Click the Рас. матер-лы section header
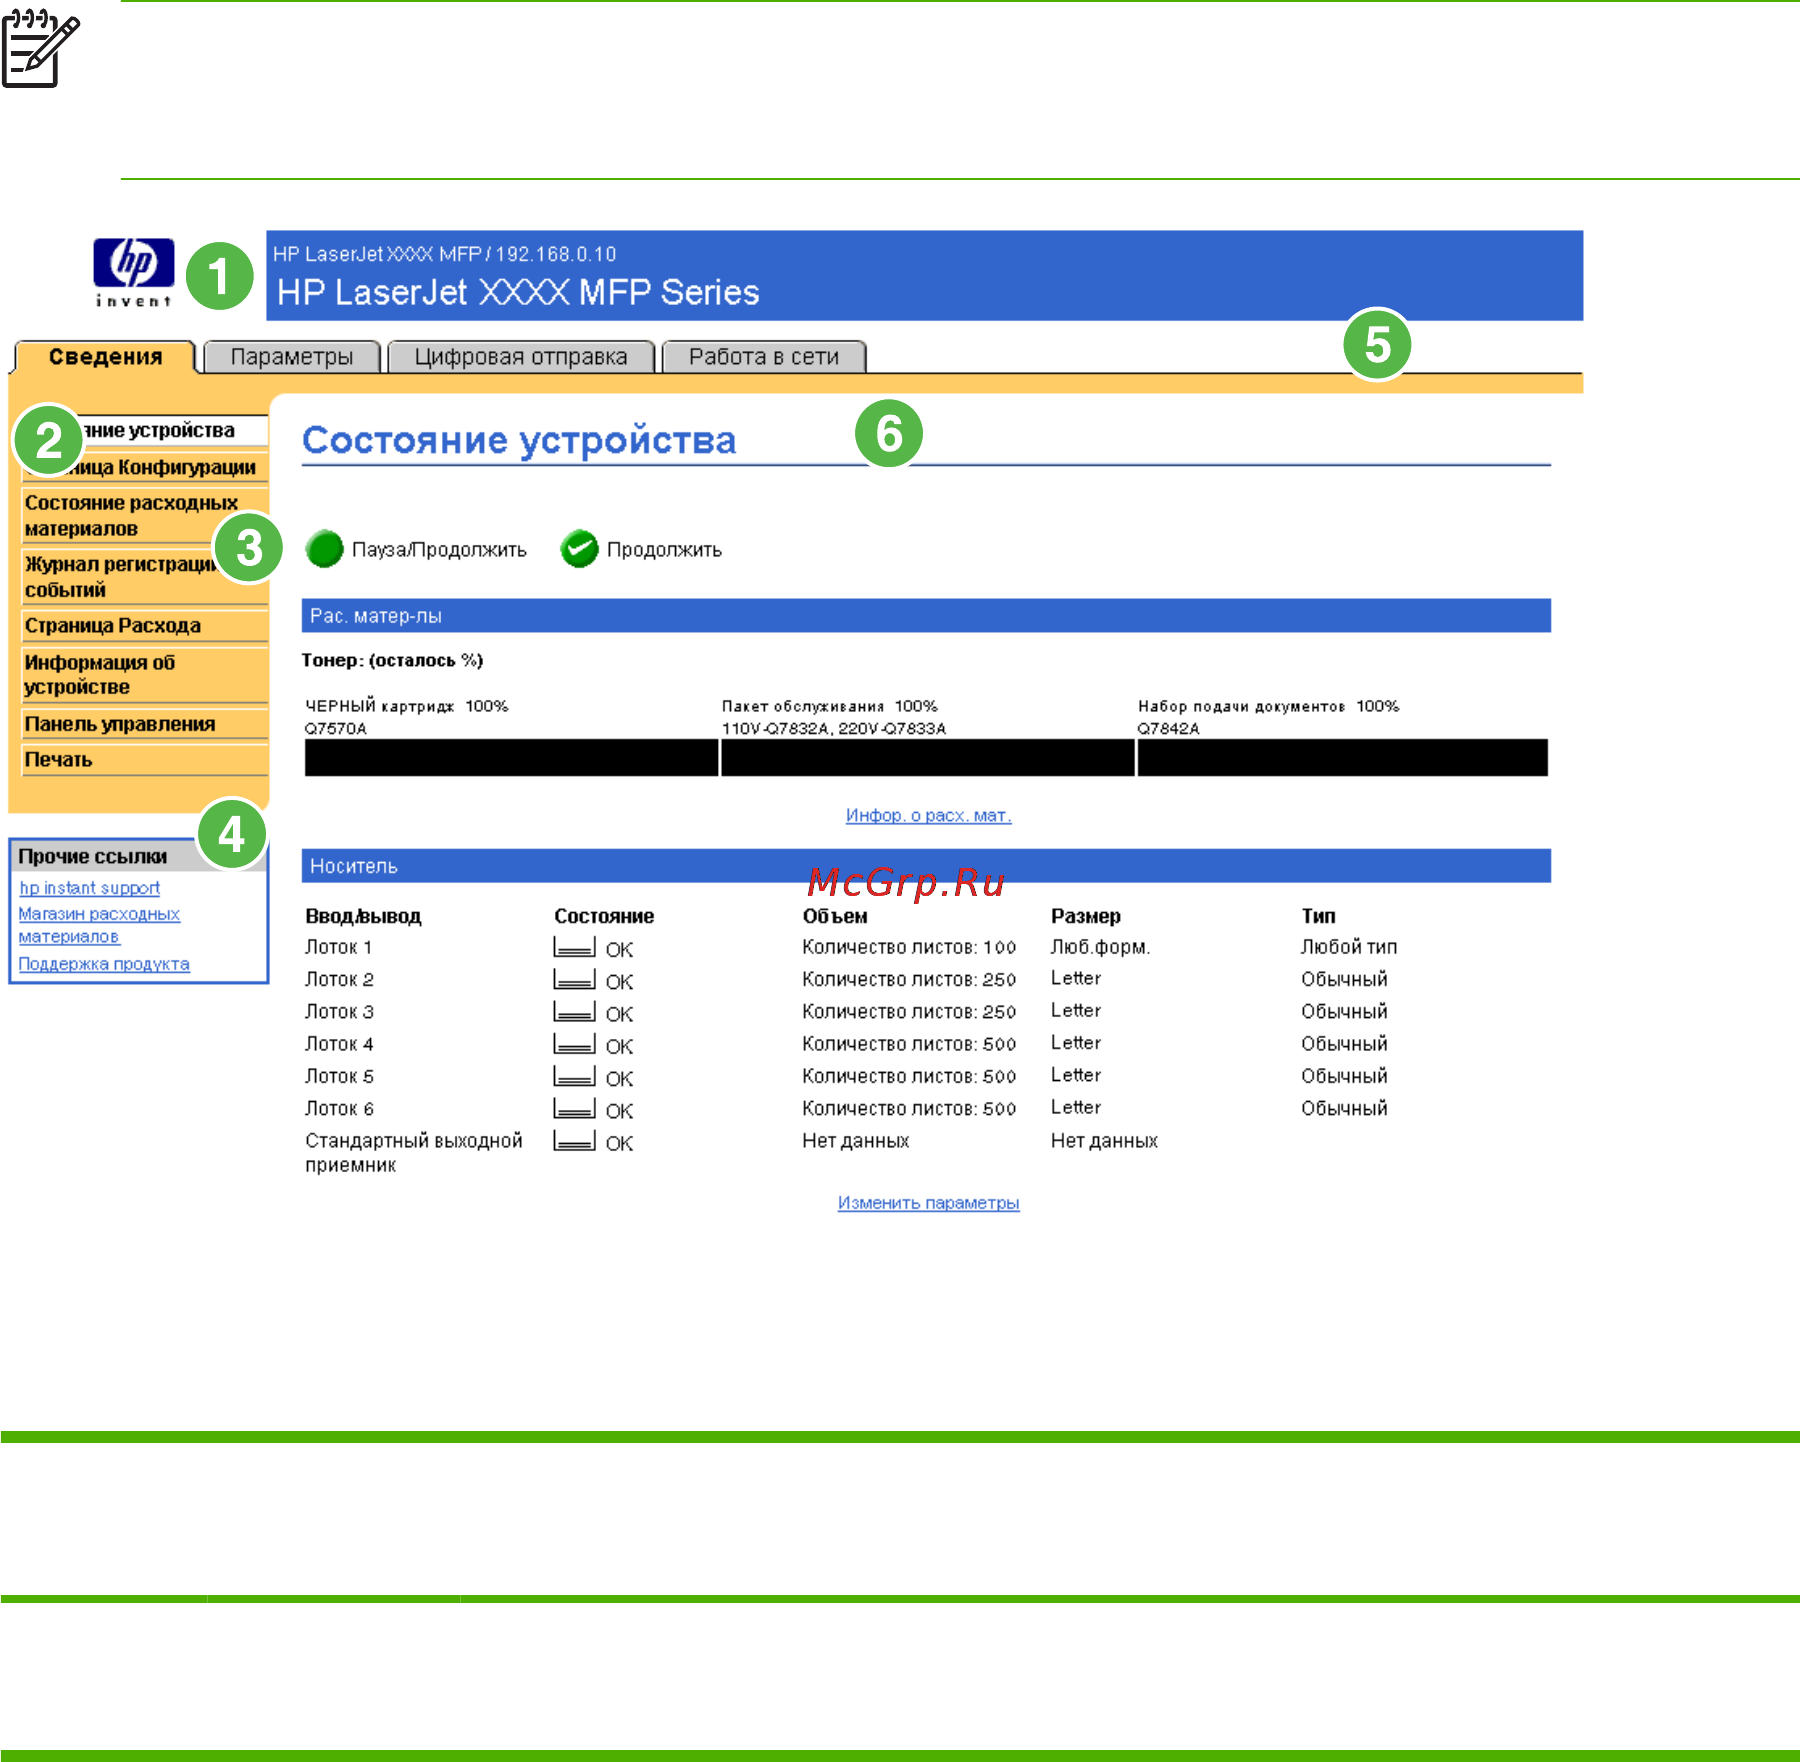The height and width of the screenshot is (1762, 1800). pyautogui.click(x=926, y=616)
